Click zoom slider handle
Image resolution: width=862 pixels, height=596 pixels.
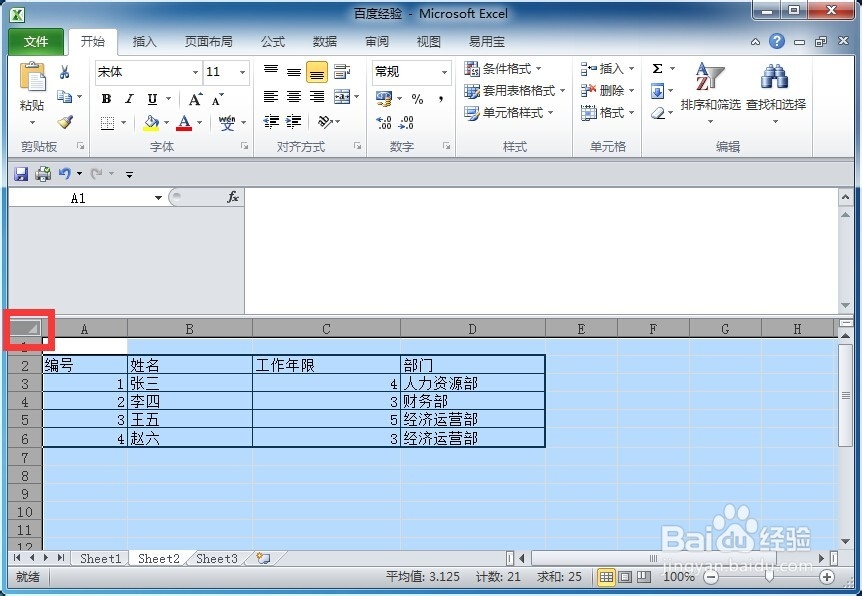point(769,576)
